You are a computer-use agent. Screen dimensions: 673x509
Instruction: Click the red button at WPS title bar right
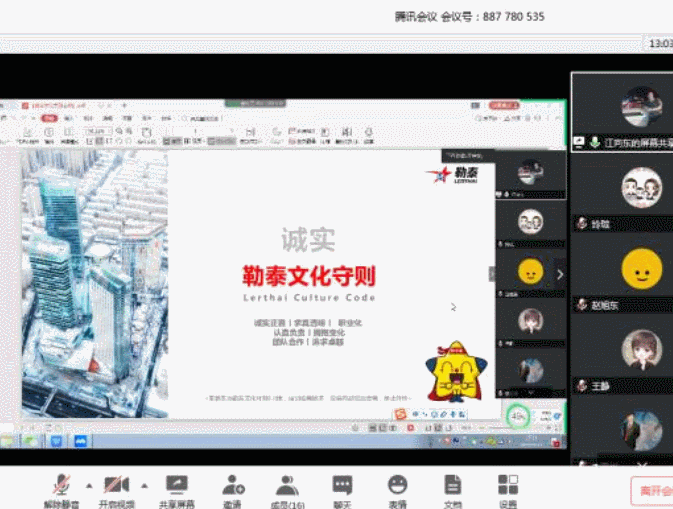504,105
